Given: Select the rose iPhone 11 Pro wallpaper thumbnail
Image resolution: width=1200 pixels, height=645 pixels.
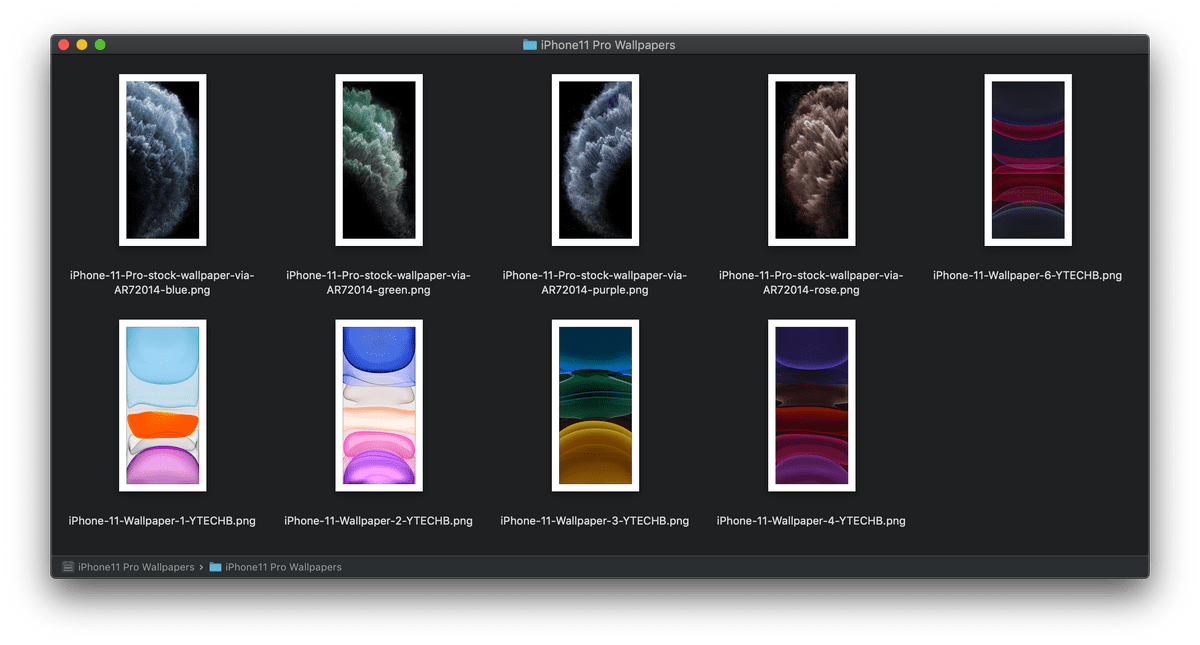Looking at the screenshot, I should tap(811, 160).
